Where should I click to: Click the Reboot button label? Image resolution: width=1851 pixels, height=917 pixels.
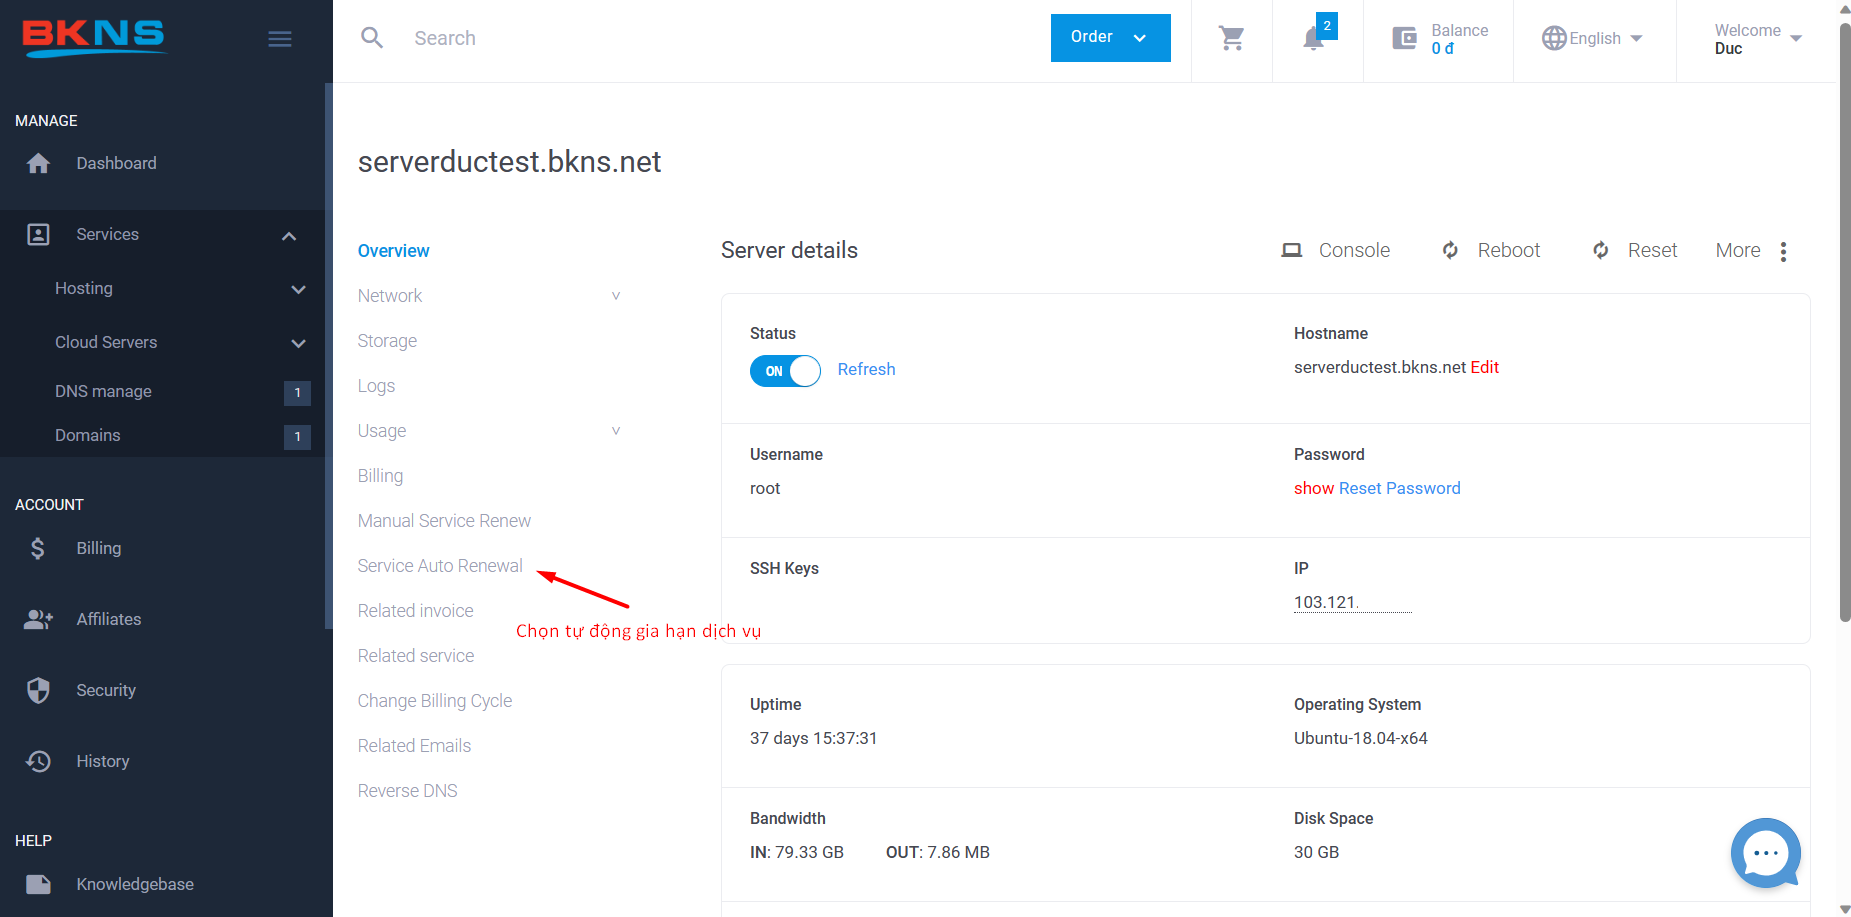[1509, 250]
